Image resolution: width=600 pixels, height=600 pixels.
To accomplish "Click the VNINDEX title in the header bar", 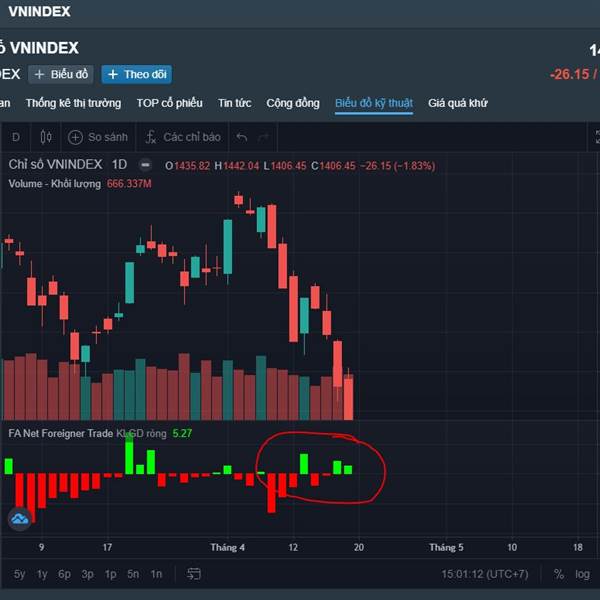I will pos(39,11).
